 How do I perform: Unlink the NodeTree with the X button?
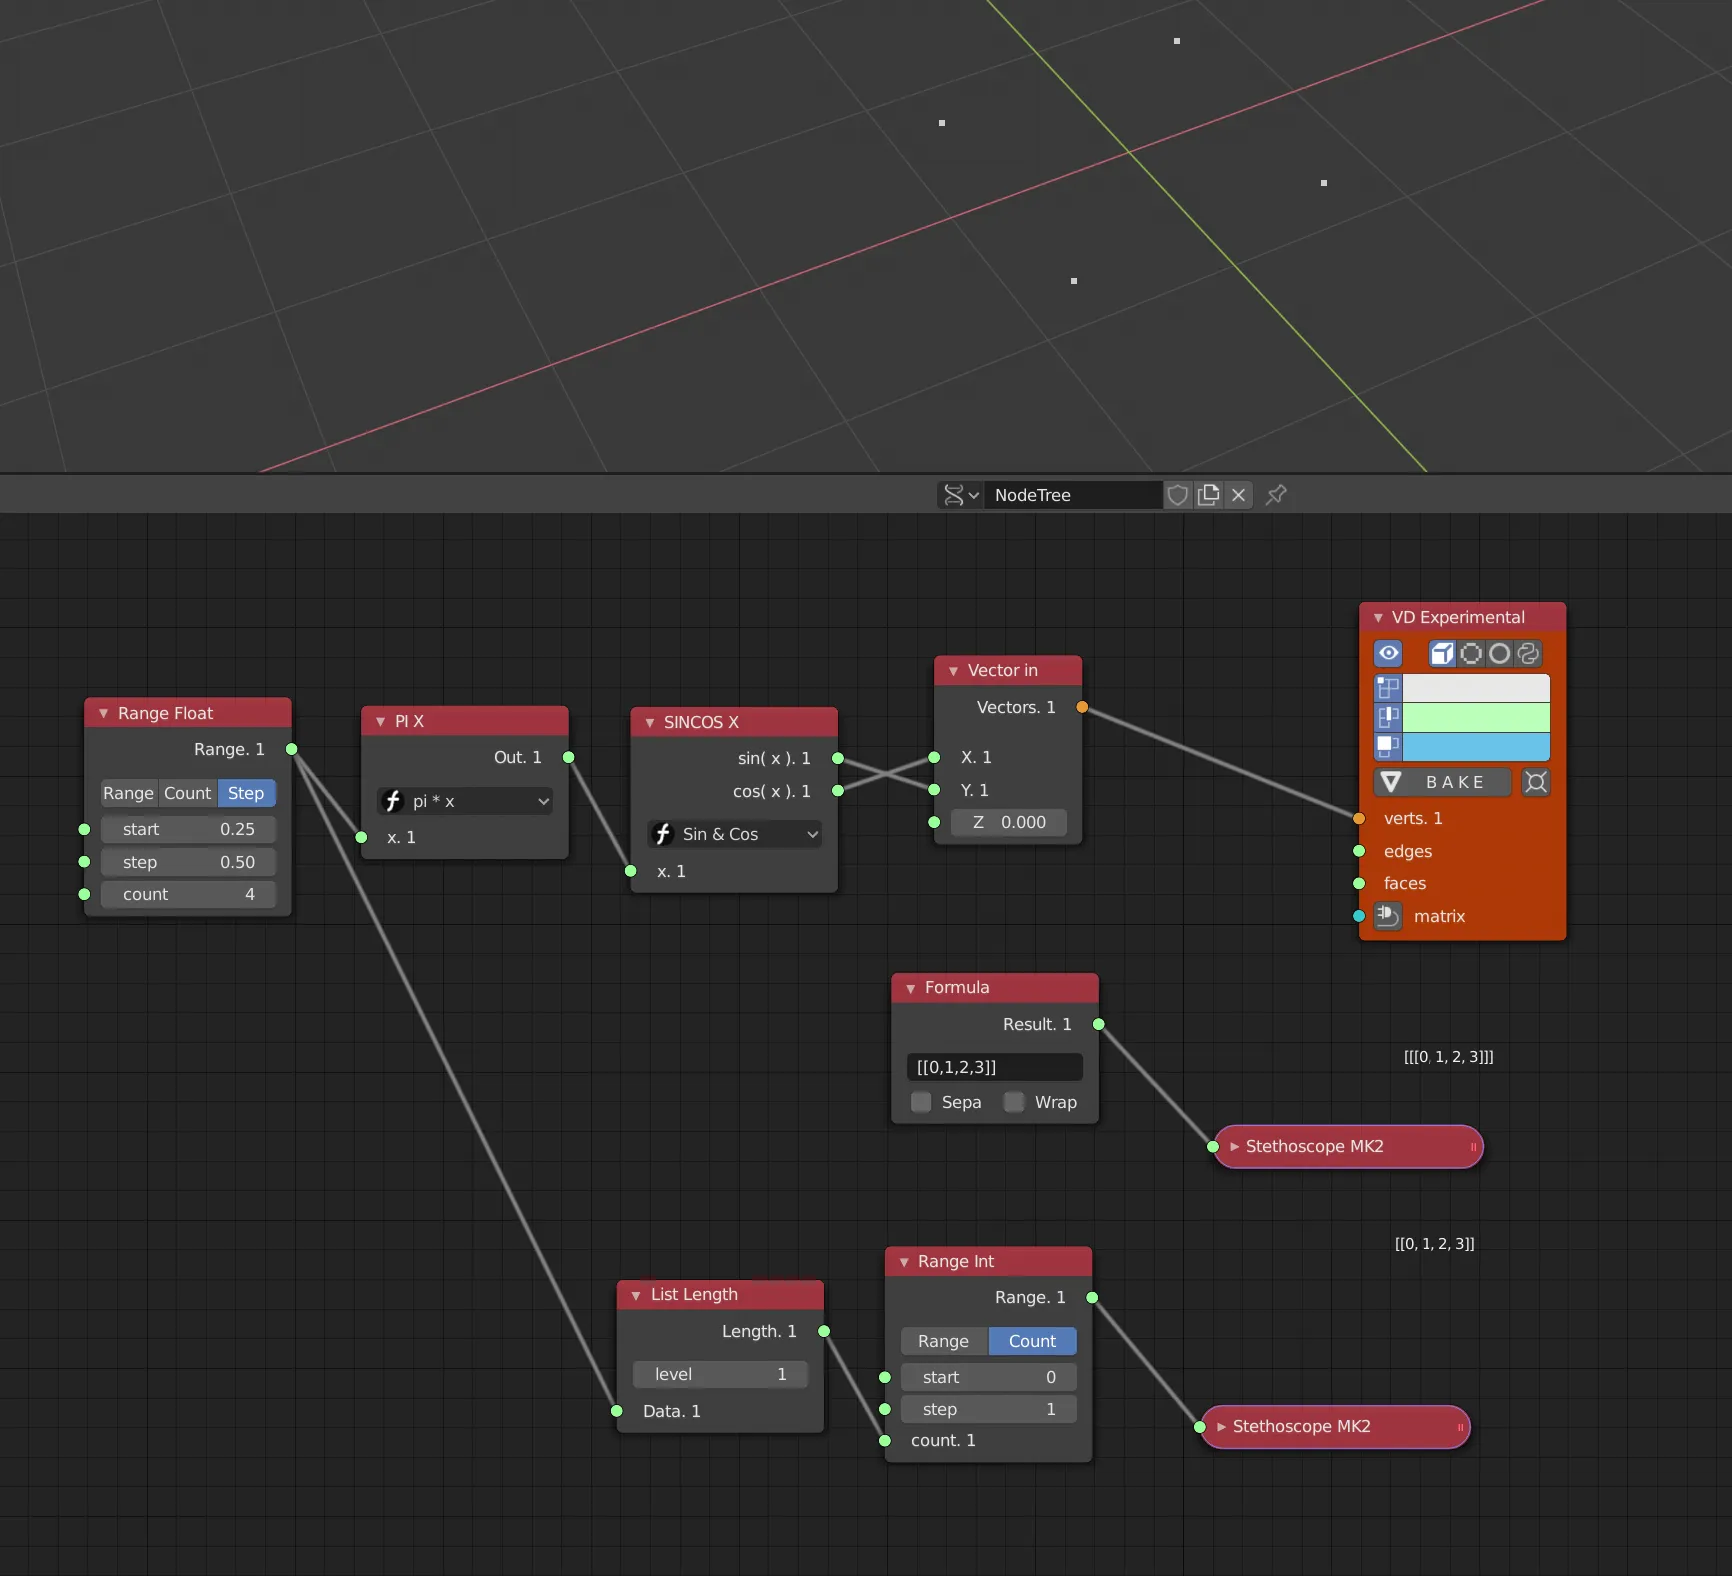click(x=1238, y=495)
